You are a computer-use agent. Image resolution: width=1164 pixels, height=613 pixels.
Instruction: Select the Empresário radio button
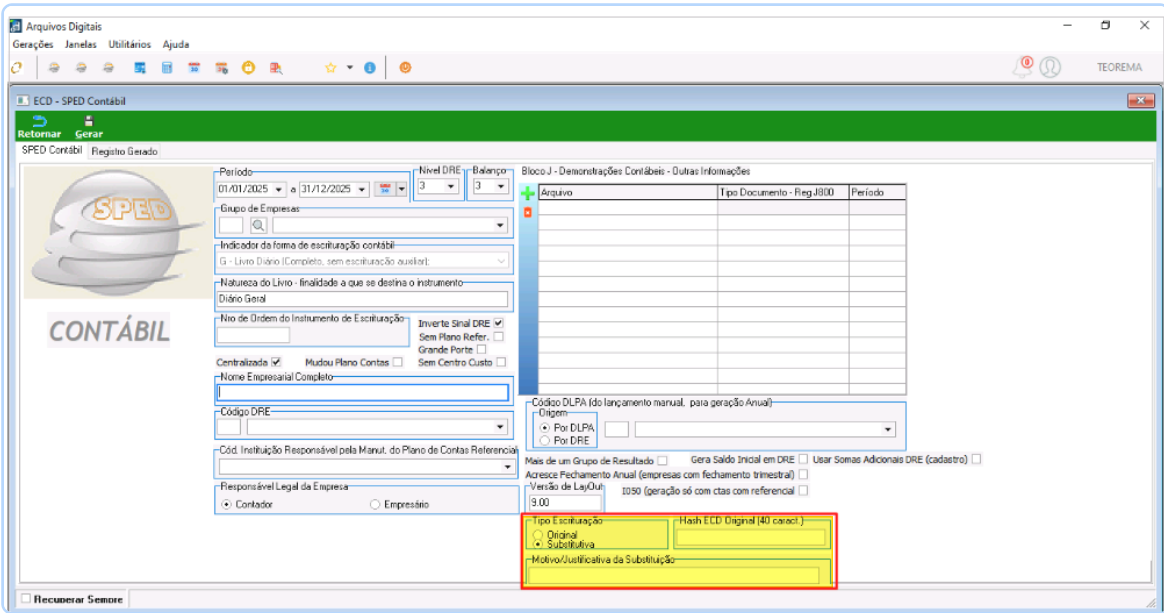(375, 505)
